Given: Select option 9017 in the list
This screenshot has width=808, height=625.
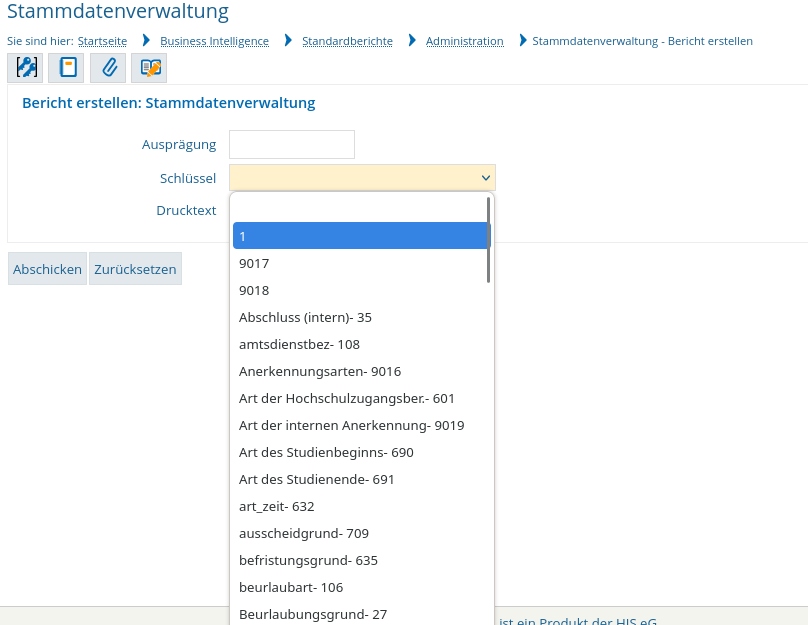Looking at the screenshot, I should [x=361, y=263].
